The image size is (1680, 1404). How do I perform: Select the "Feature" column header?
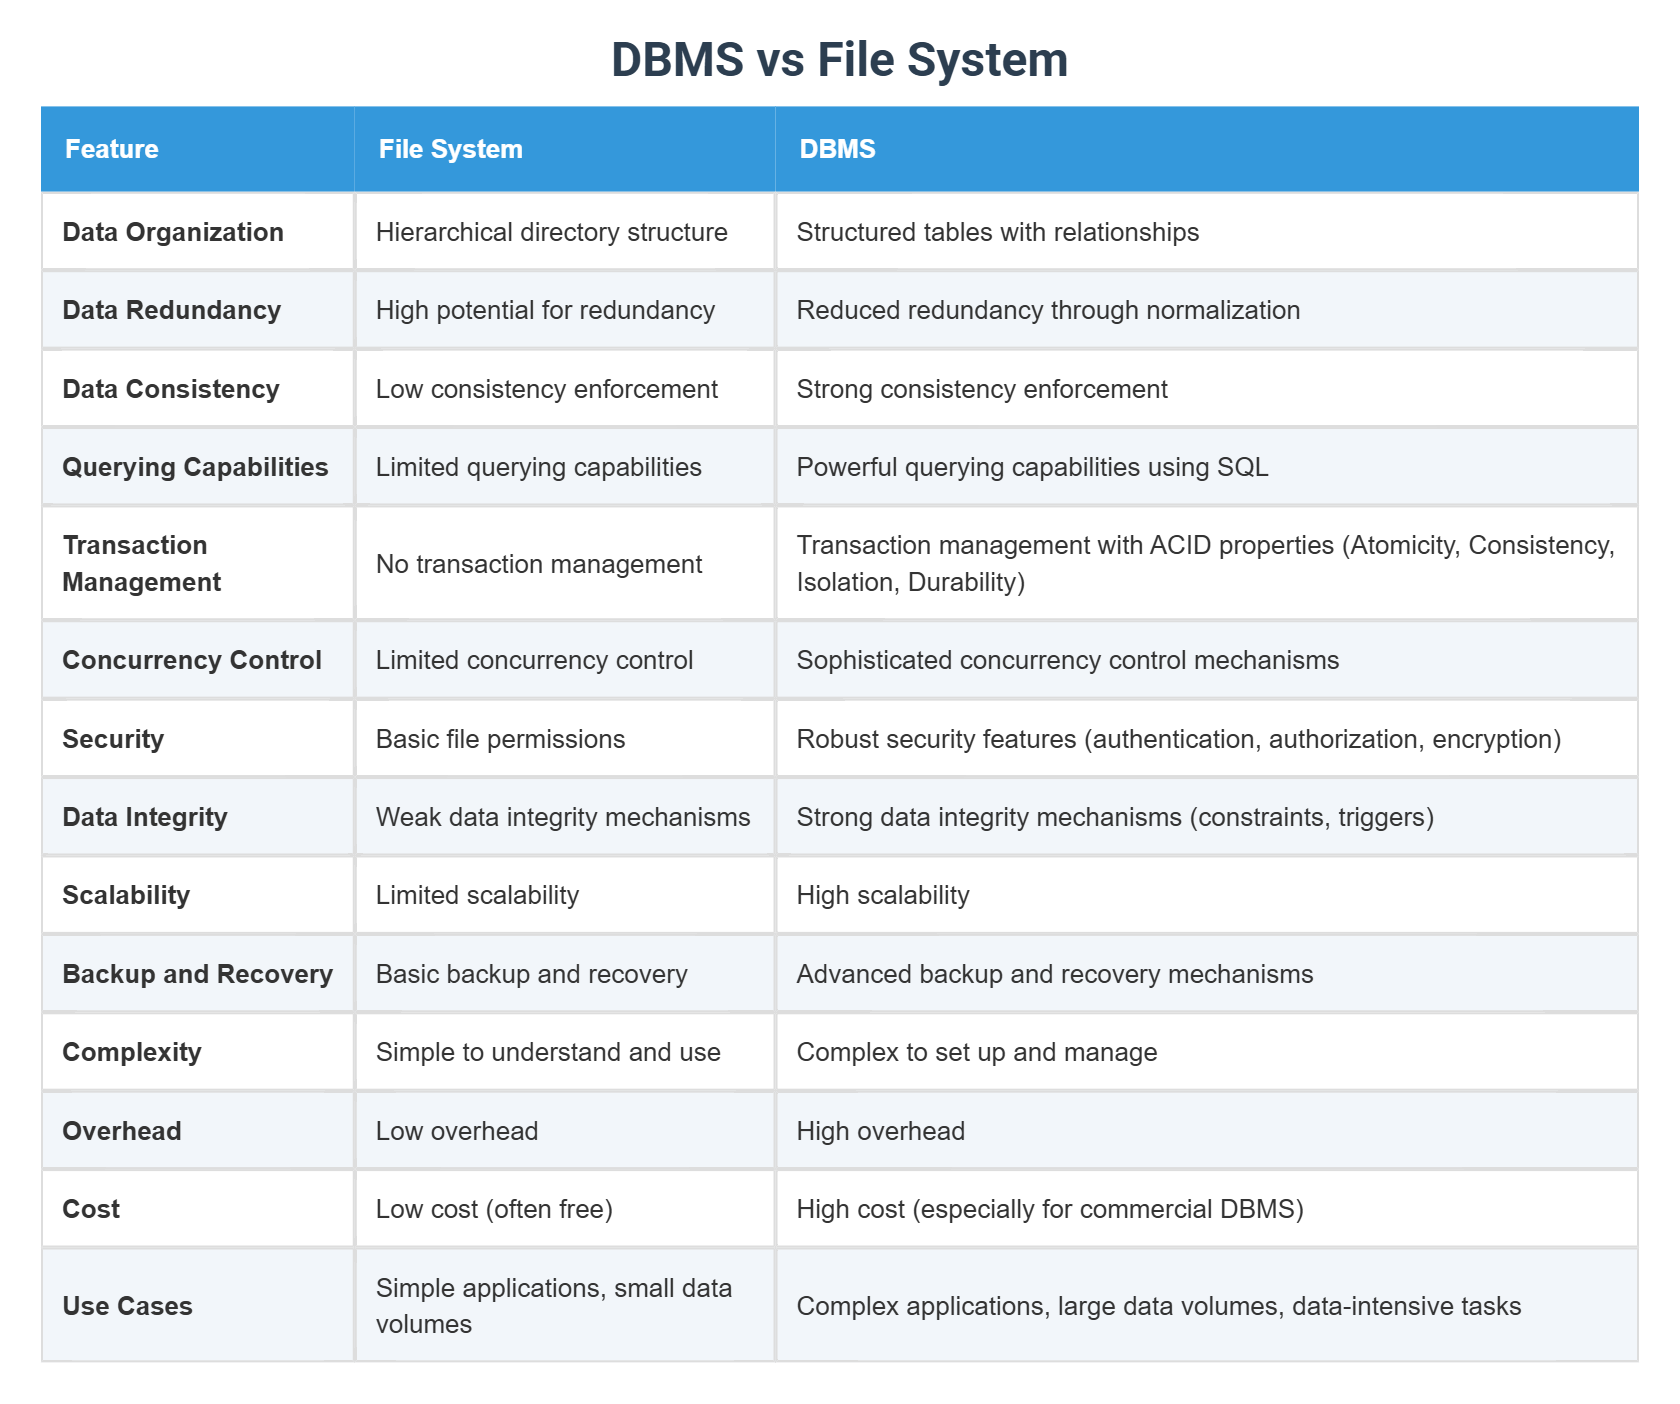(198, 149)
